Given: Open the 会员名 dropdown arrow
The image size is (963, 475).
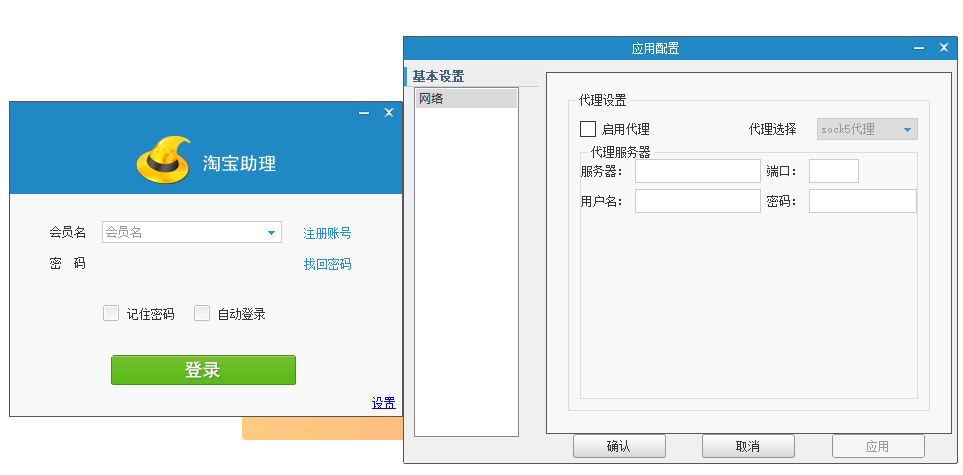Looking at the screenshot, I should [x=271, y=233].
